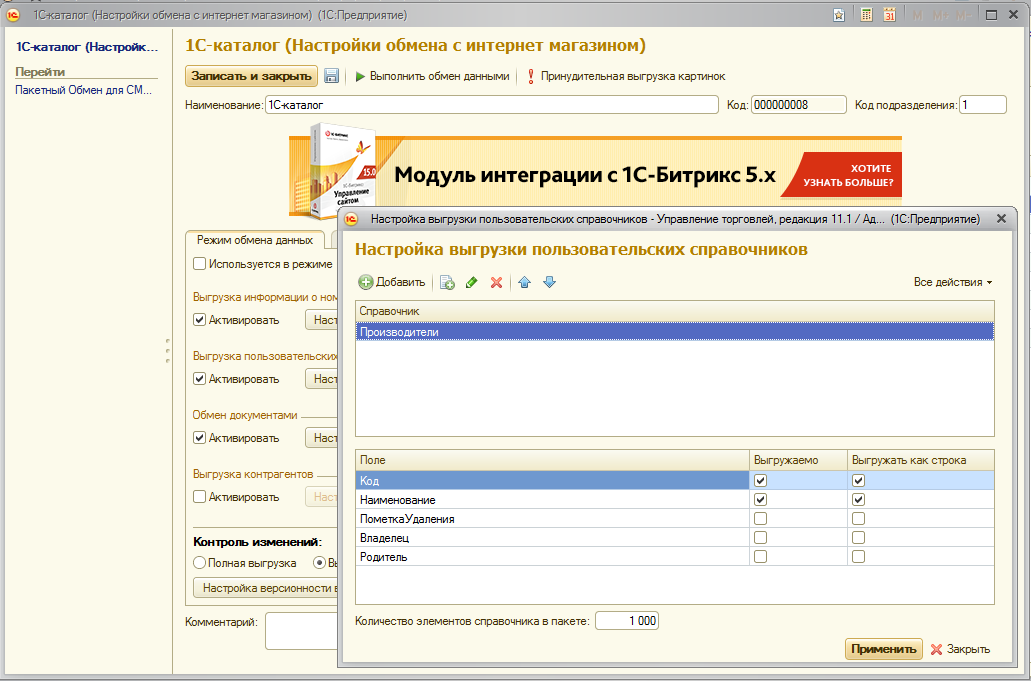Click the red X delete icon
The height and width of the screenshot is (681, 1031).
click(x=496, y=283)
